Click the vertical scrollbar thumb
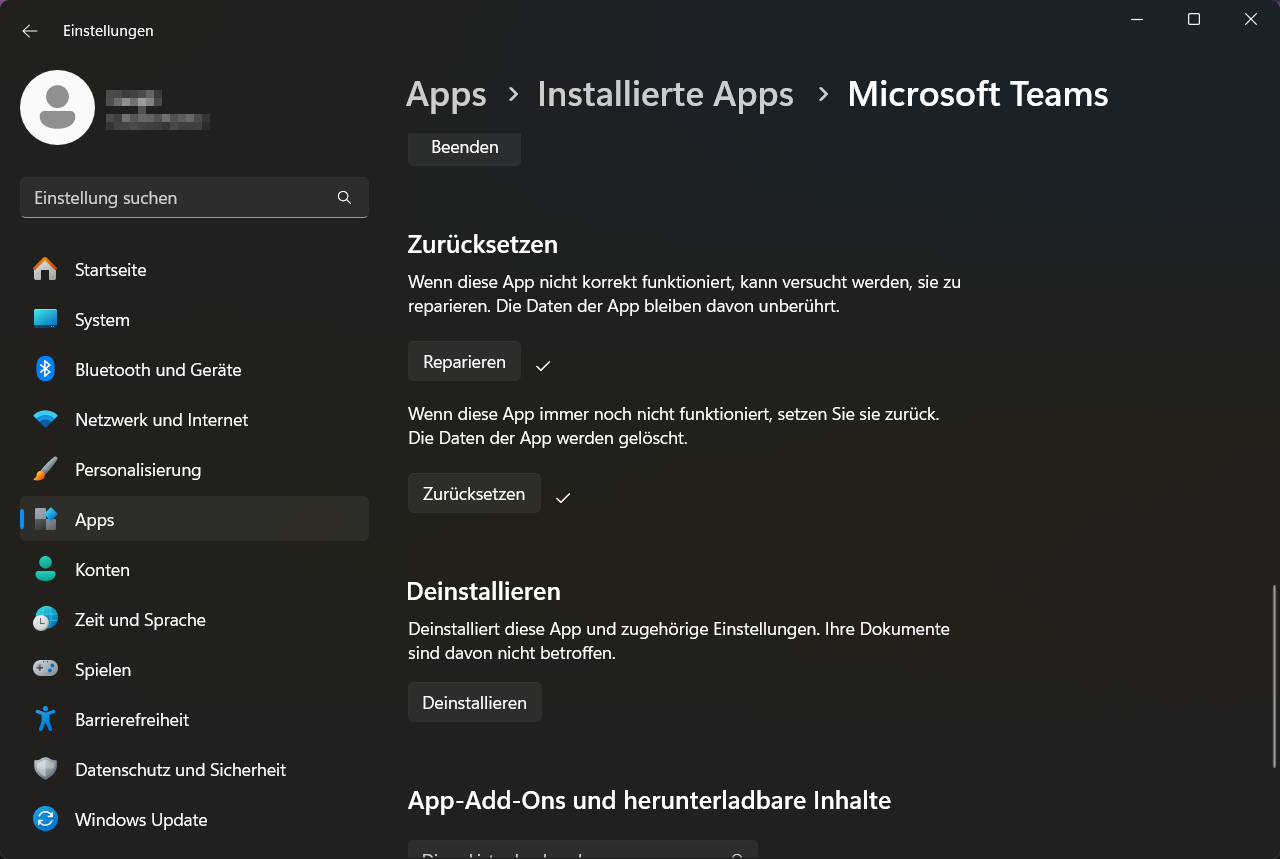This screenshot has height=859, width=1280. pos(1274,677)
